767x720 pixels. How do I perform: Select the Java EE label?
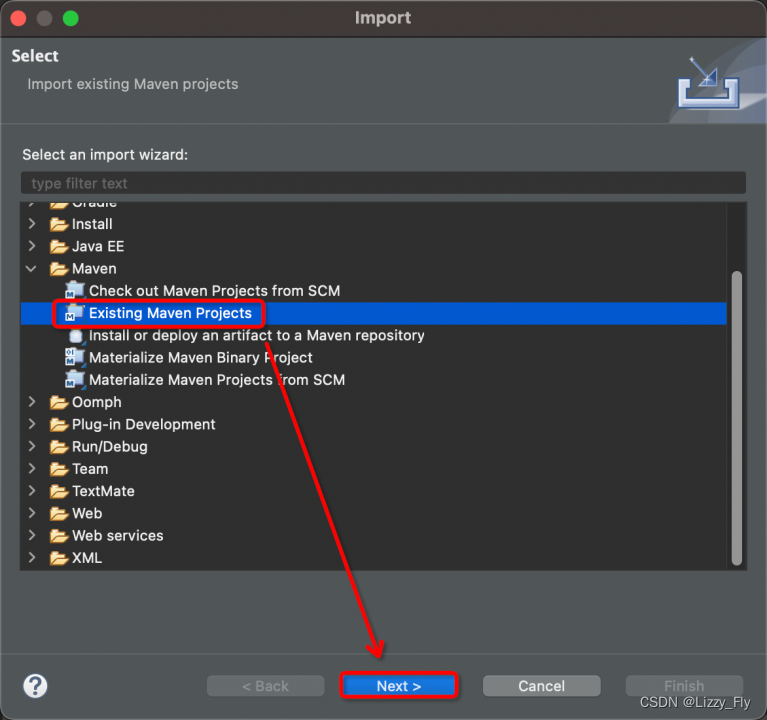pos(98,247)
